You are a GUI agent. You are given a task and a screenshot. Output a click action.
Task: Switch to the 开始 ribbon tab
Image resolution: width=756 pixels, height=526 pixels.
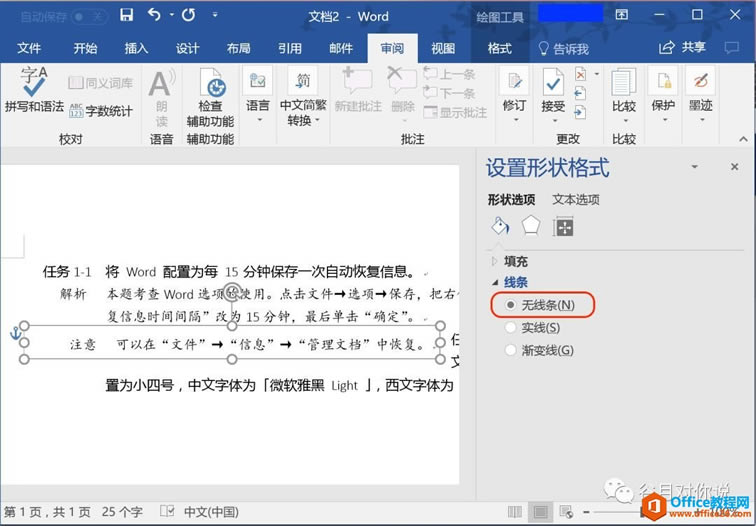point(85,48)
